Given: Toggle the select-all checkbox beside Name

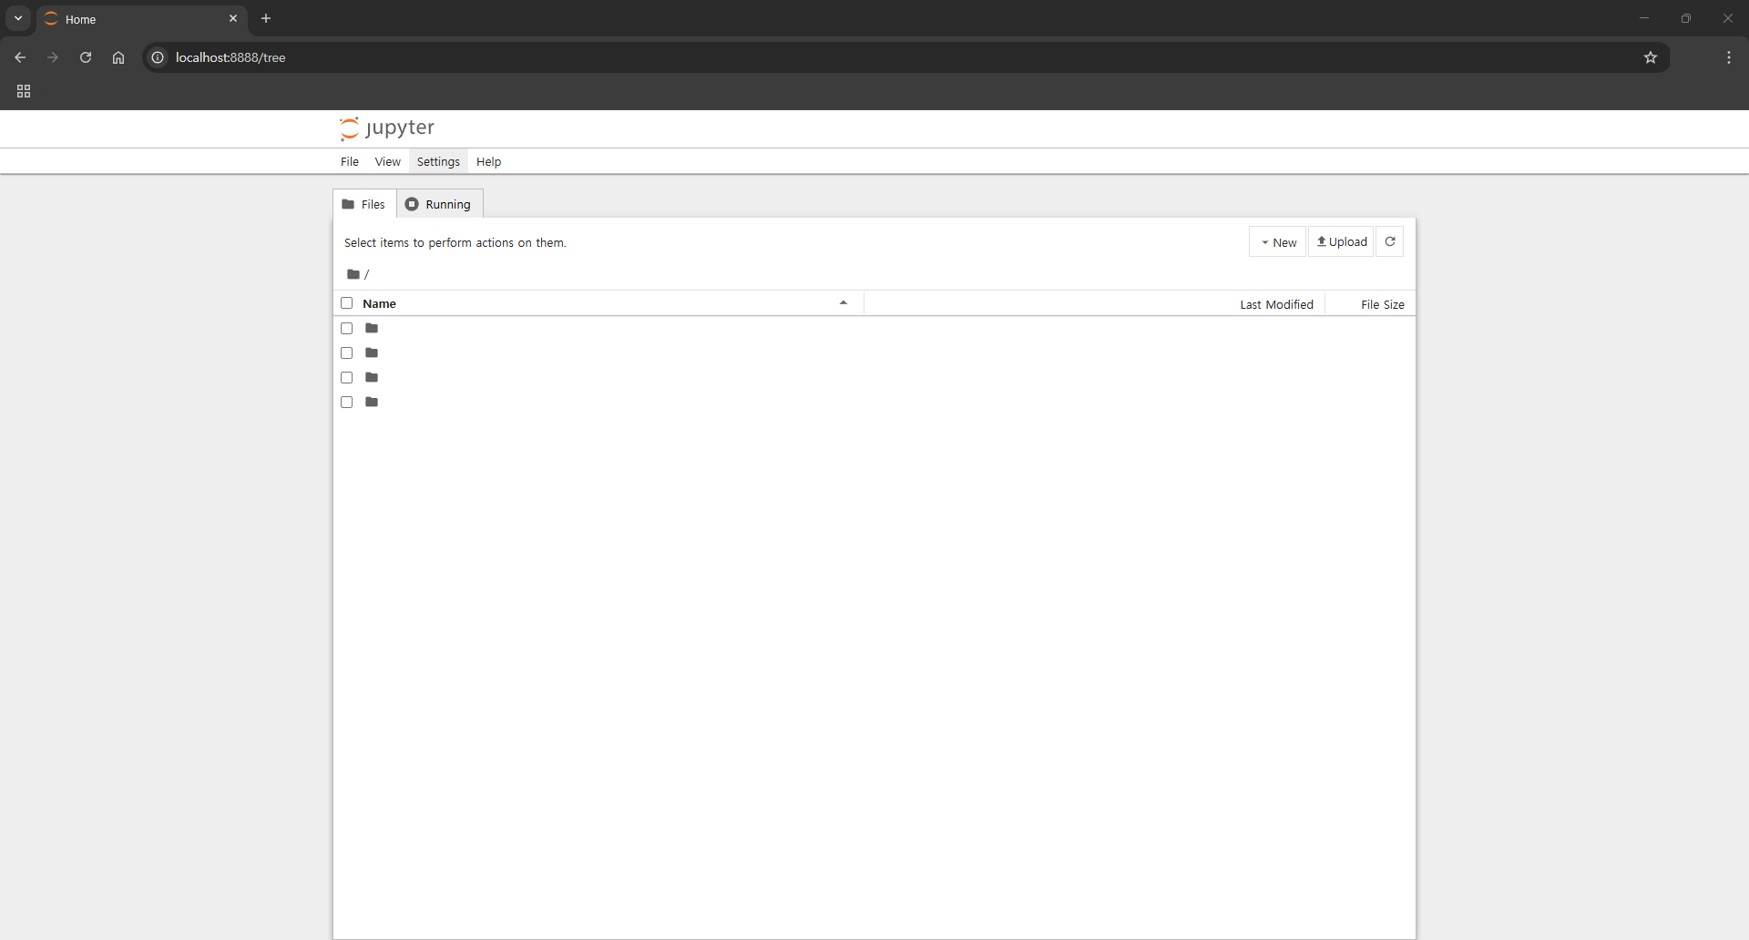Looking at the screenshot, I should (347, 303).
